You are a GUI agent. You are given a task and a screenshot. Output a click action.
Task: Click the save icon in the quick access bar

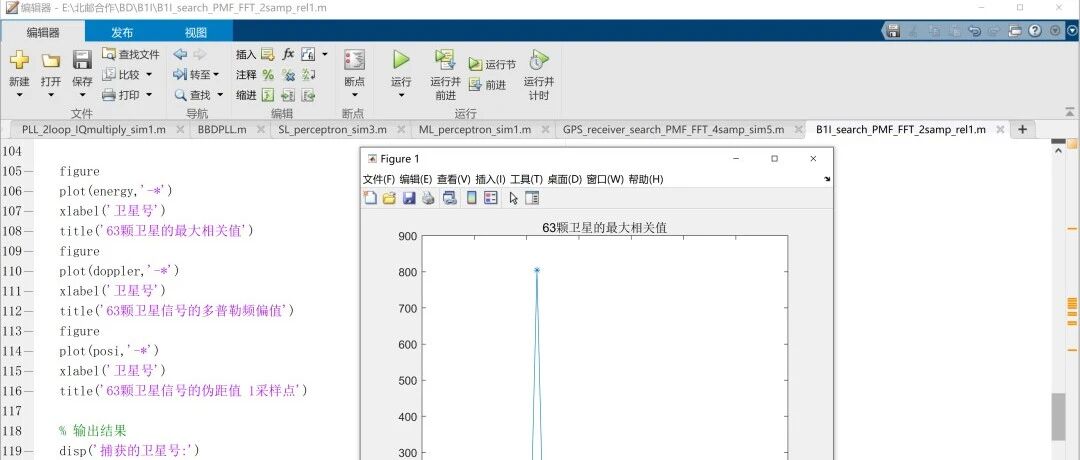coord(893,31)
